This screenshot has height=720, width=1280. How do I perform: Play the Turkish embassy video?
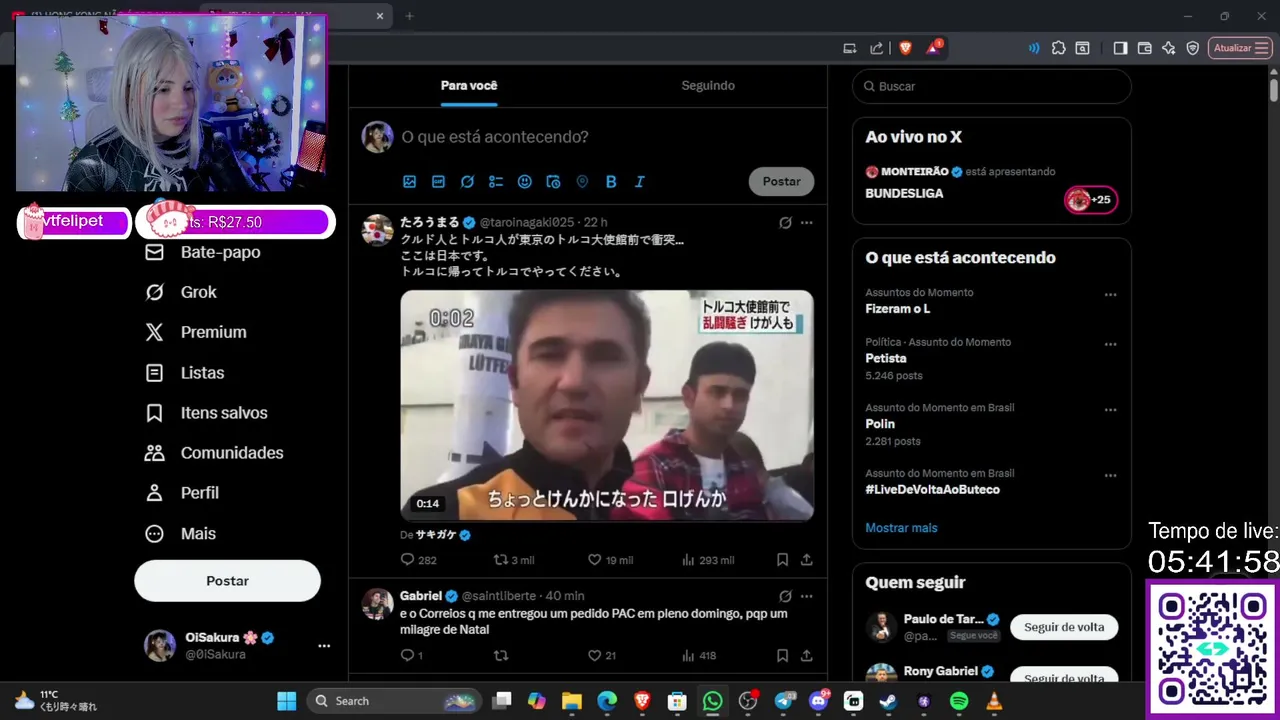click(607, 405)
